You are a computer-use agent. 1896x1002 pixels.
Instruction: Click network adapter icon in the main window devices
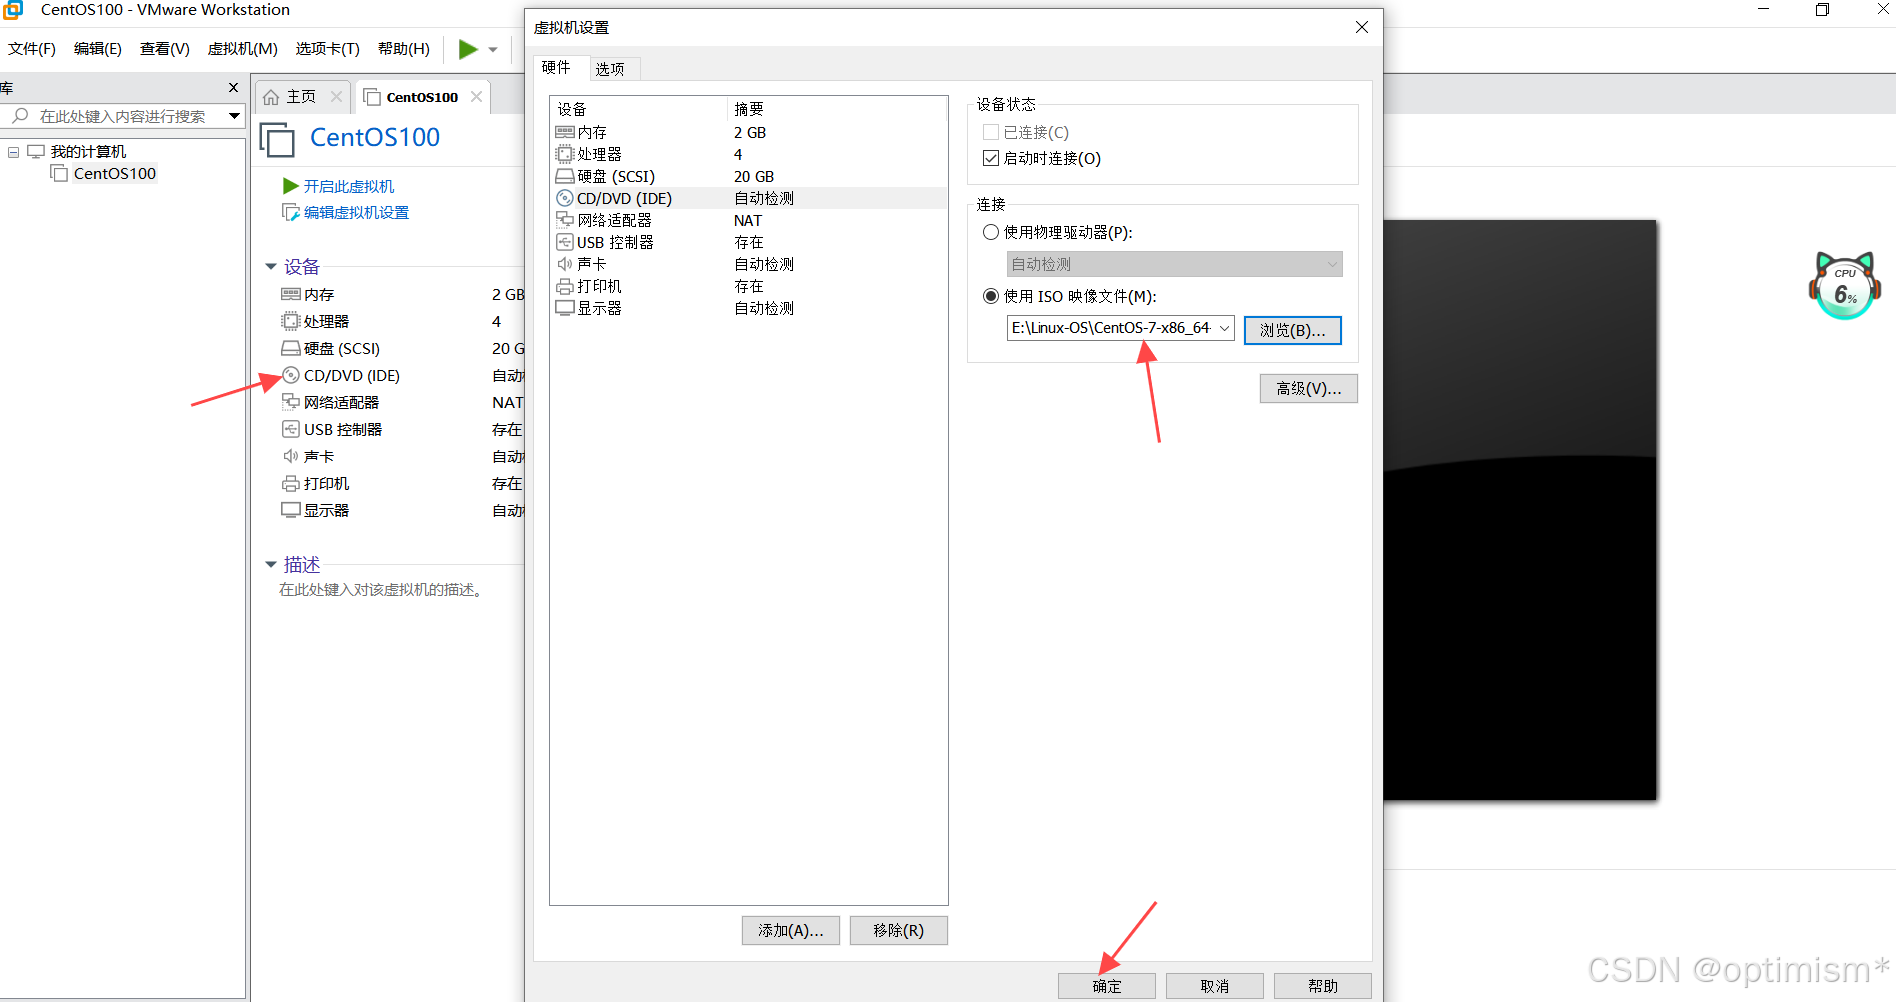pos(291,402)
